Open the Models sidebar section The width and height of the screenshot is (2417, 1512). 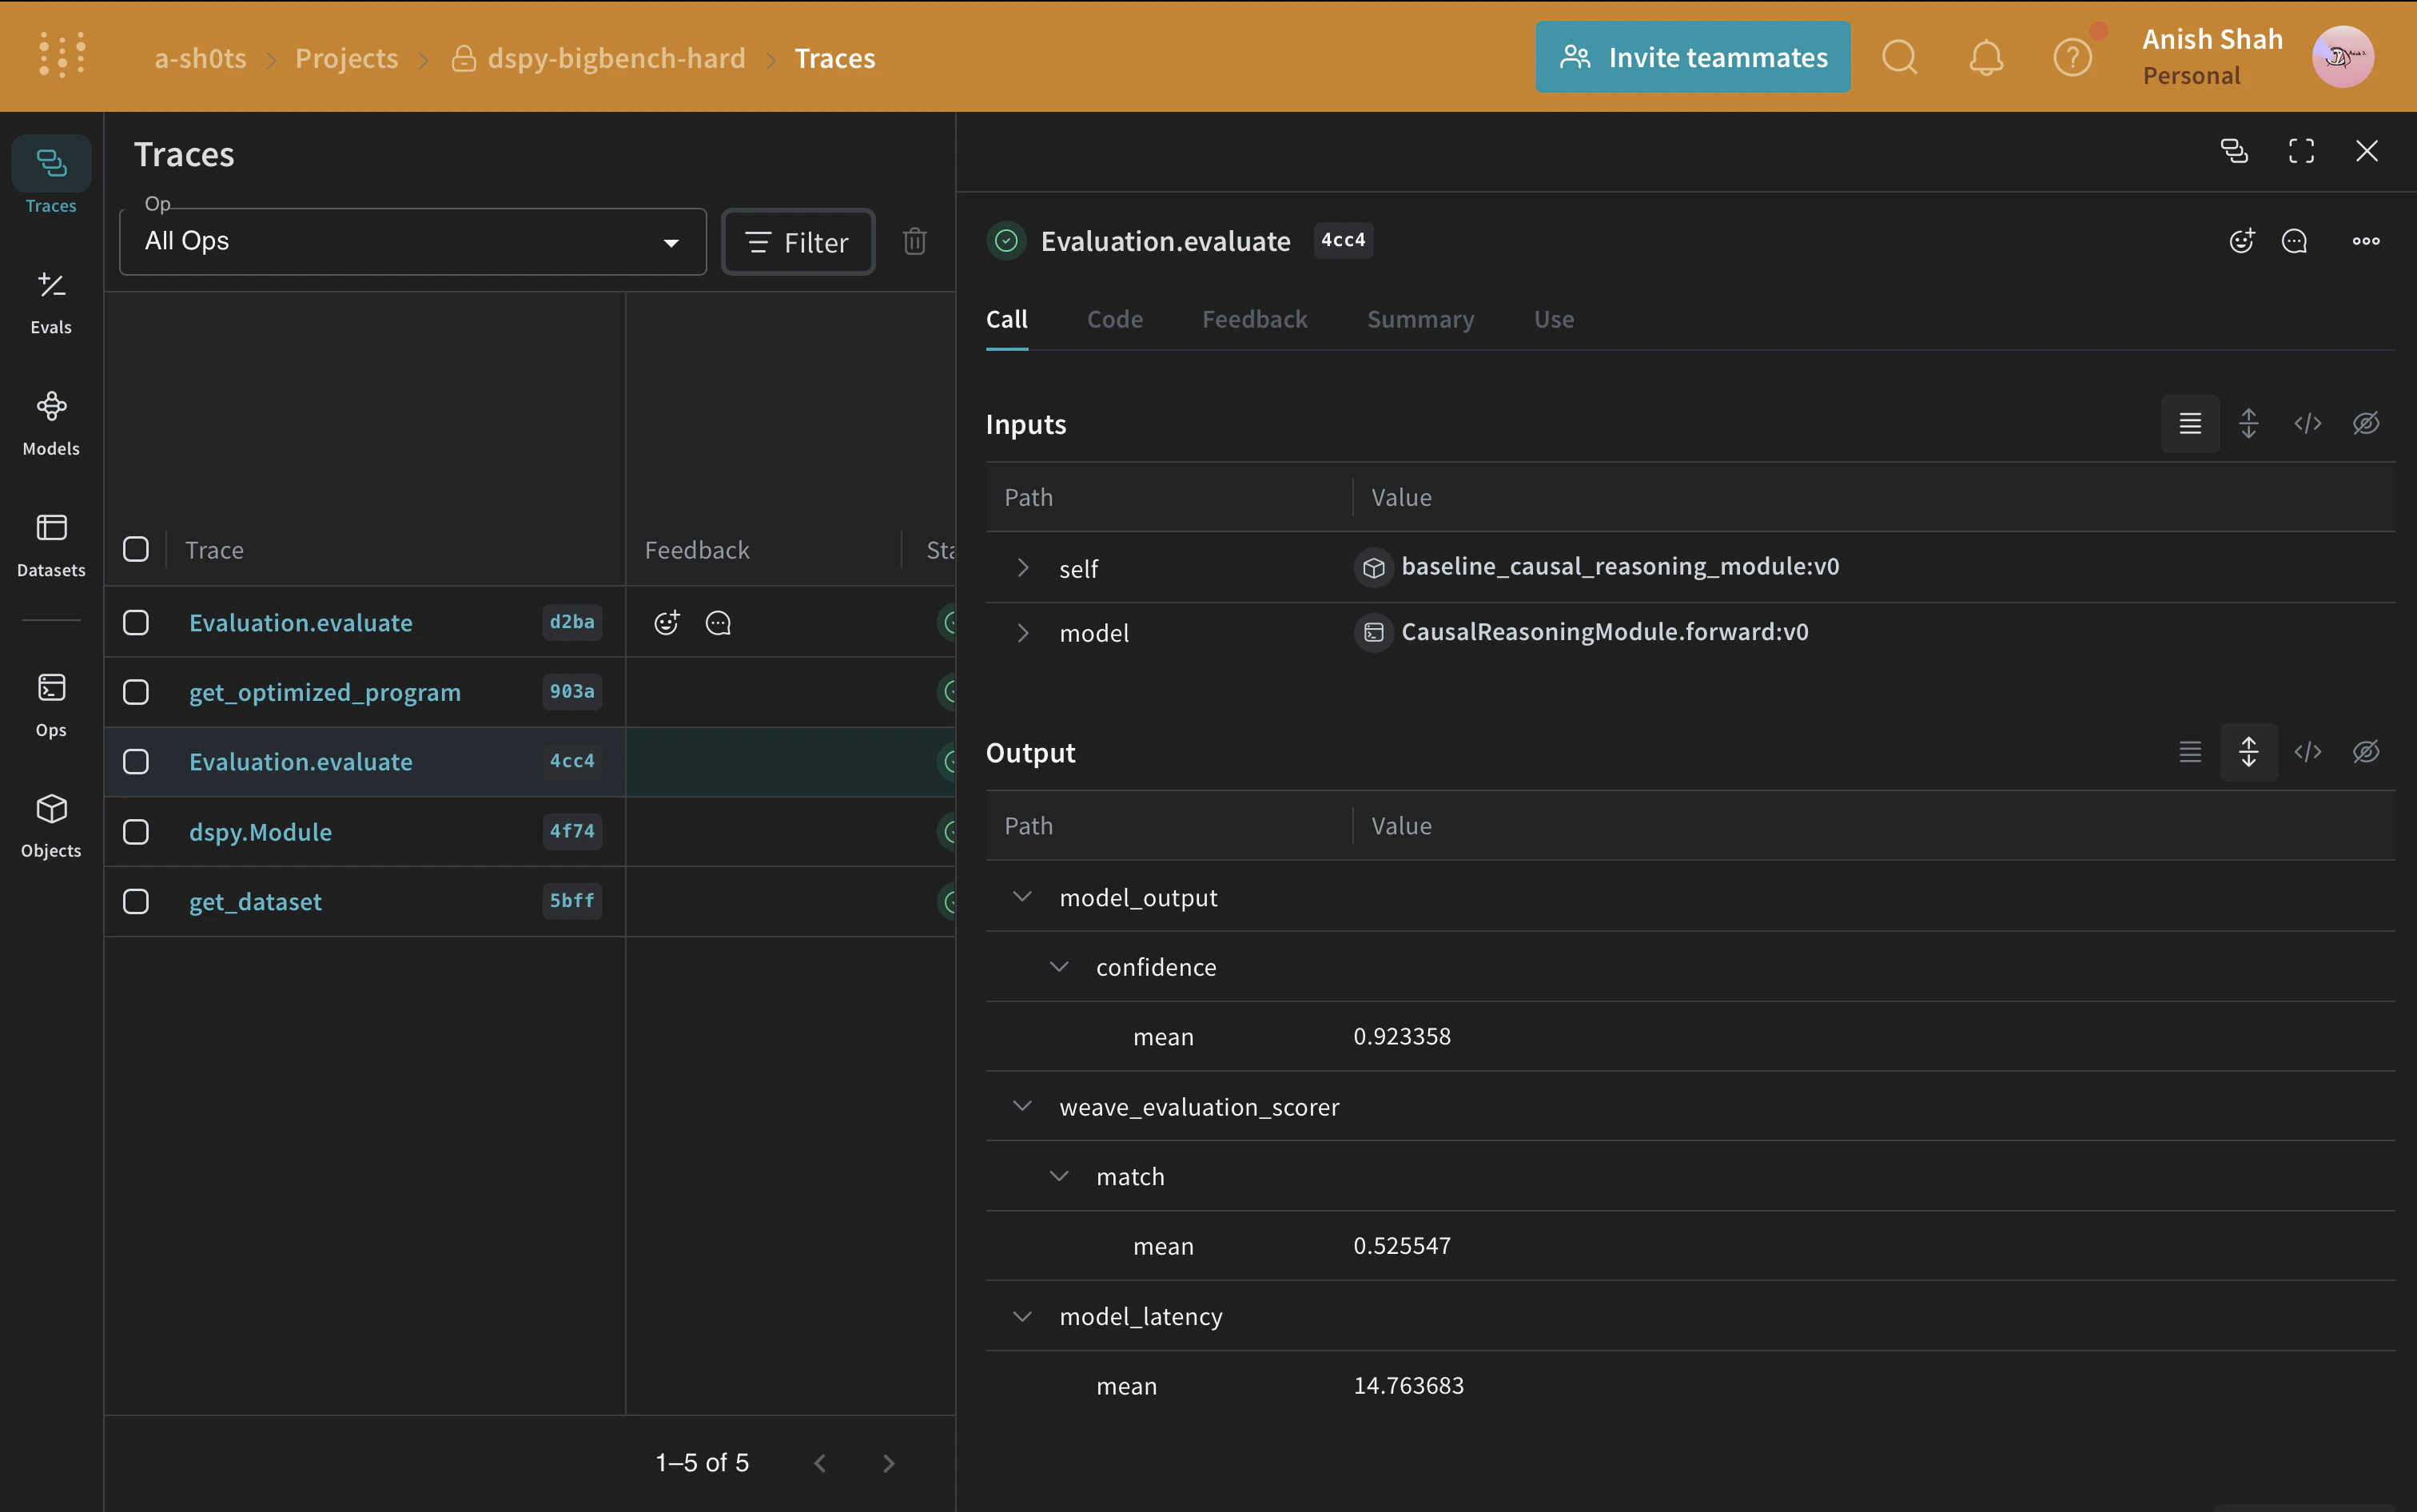51,422
